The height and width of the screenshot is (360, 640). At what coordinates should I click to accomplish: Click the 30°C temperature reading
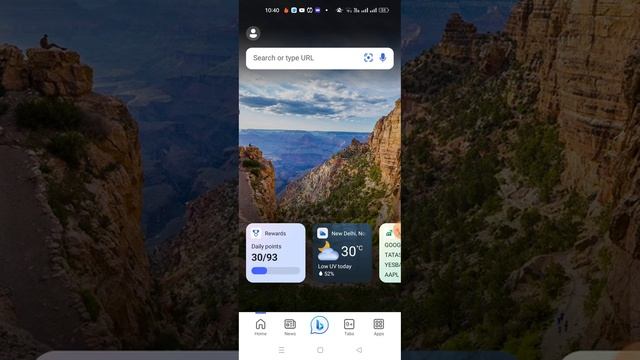352,251
